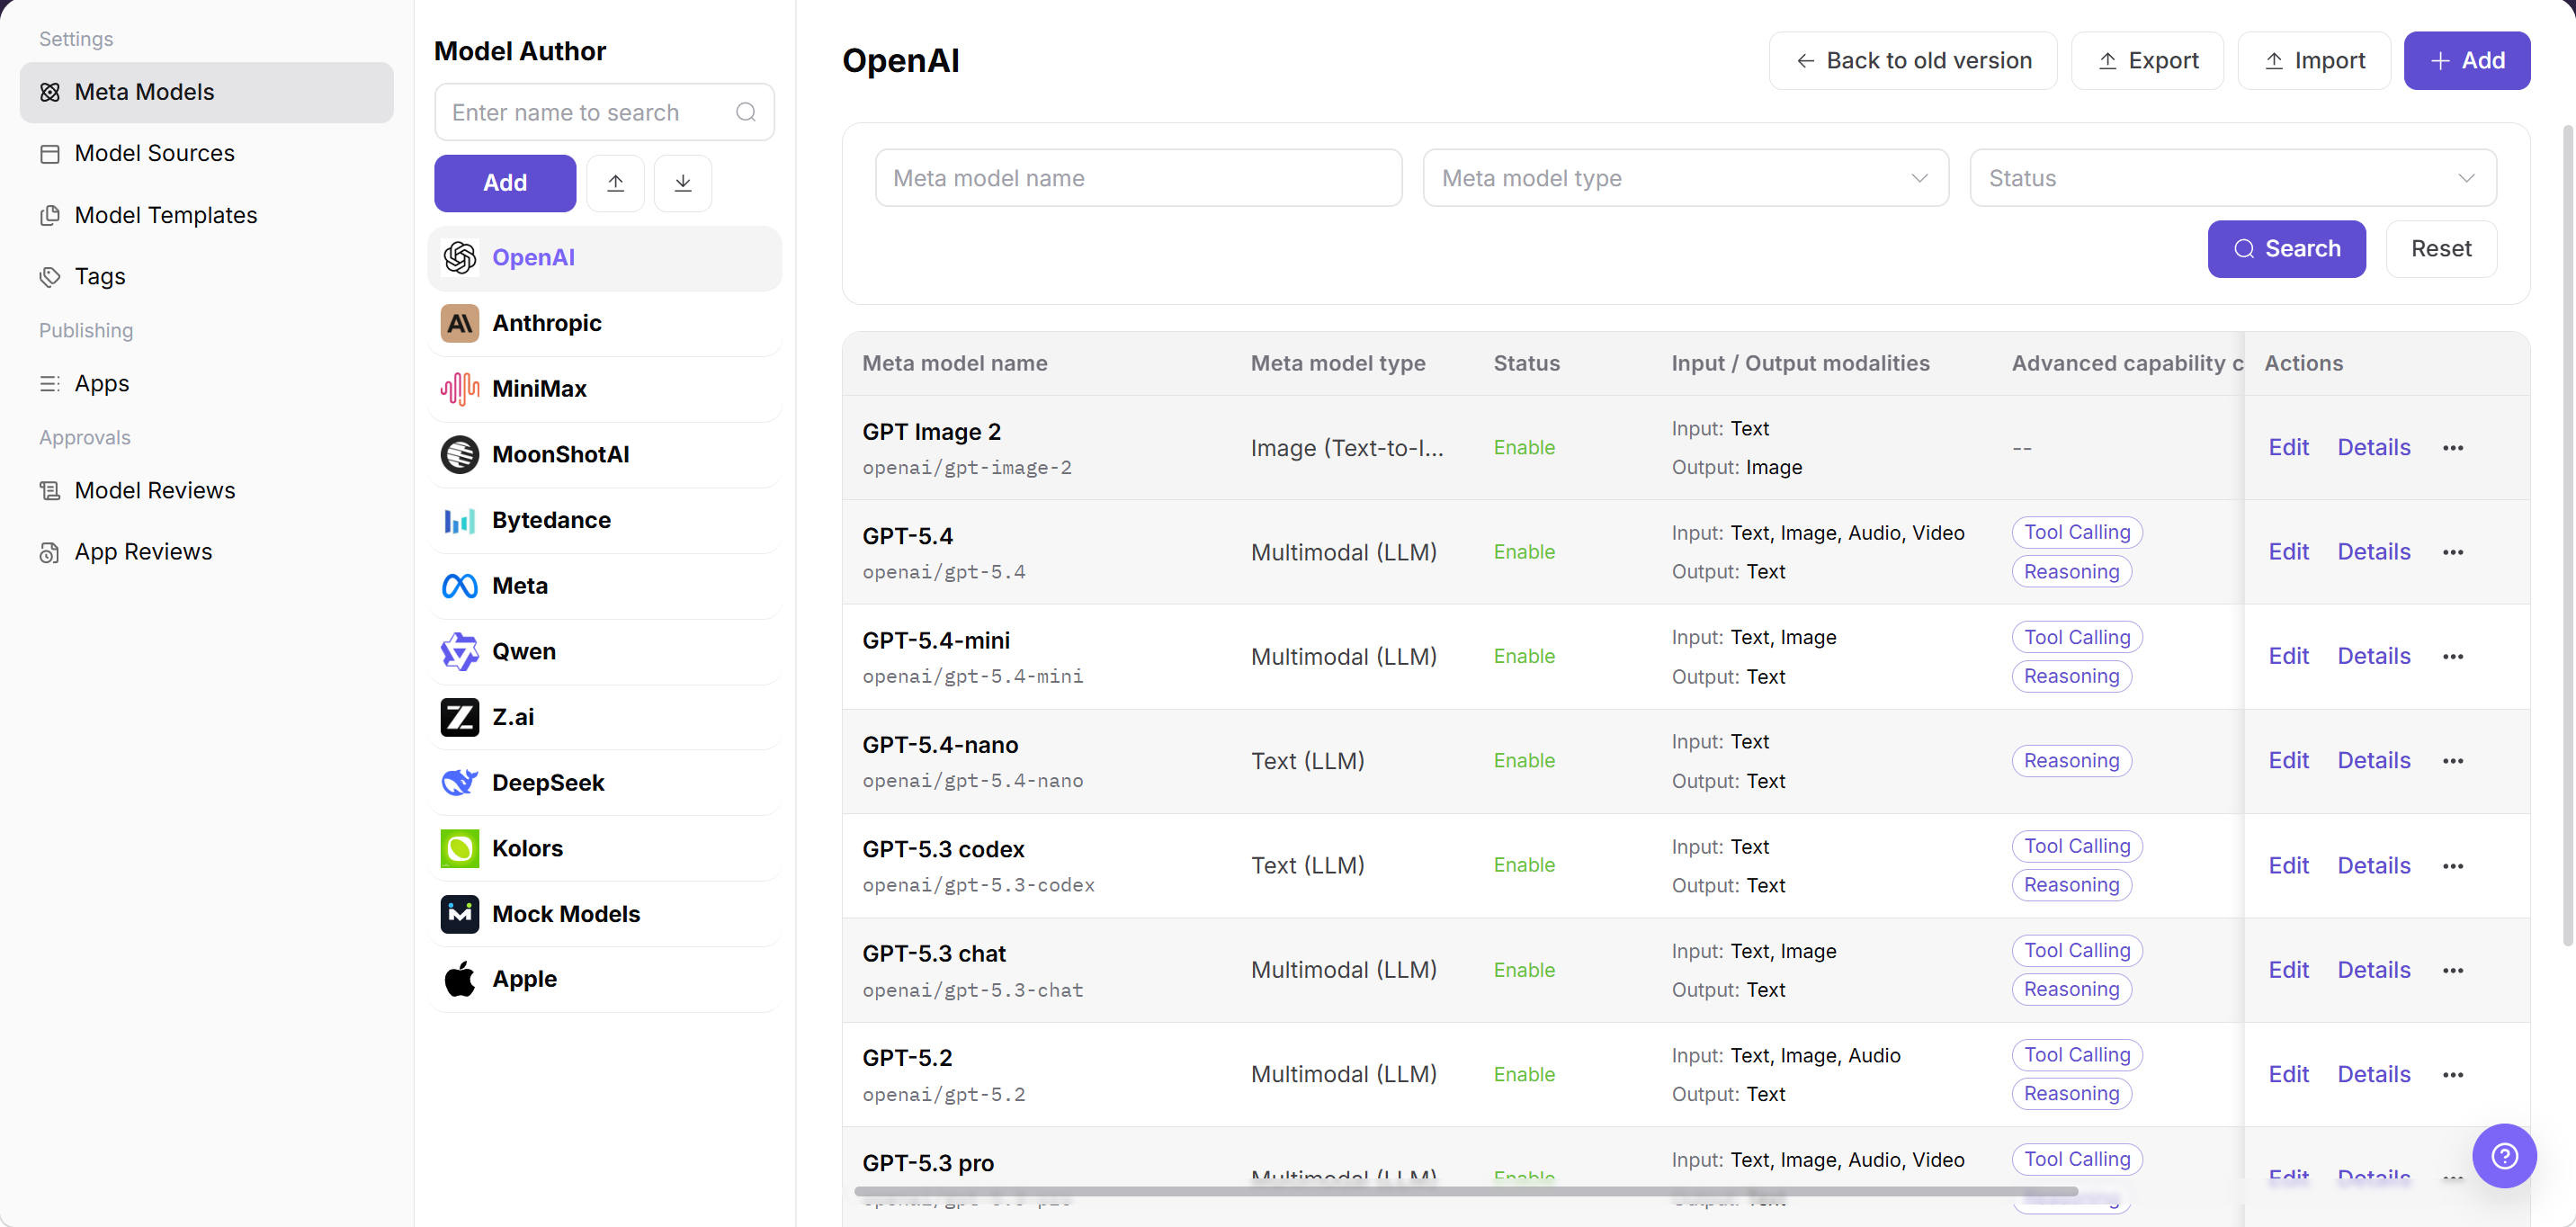Open Model Reviews under Approvals
This screenshot has height=1227, width=2576.
click(207, 490)
